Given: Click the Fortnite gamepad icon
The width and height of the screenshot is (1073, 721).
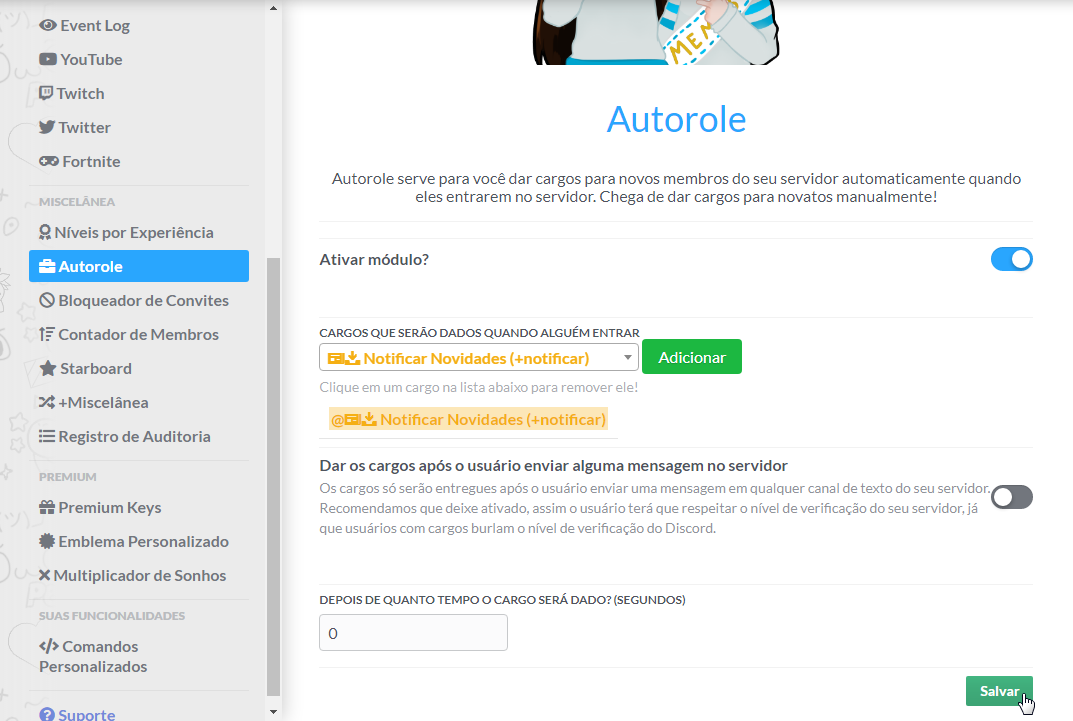Looking at the screenshot, I should 48,162.
